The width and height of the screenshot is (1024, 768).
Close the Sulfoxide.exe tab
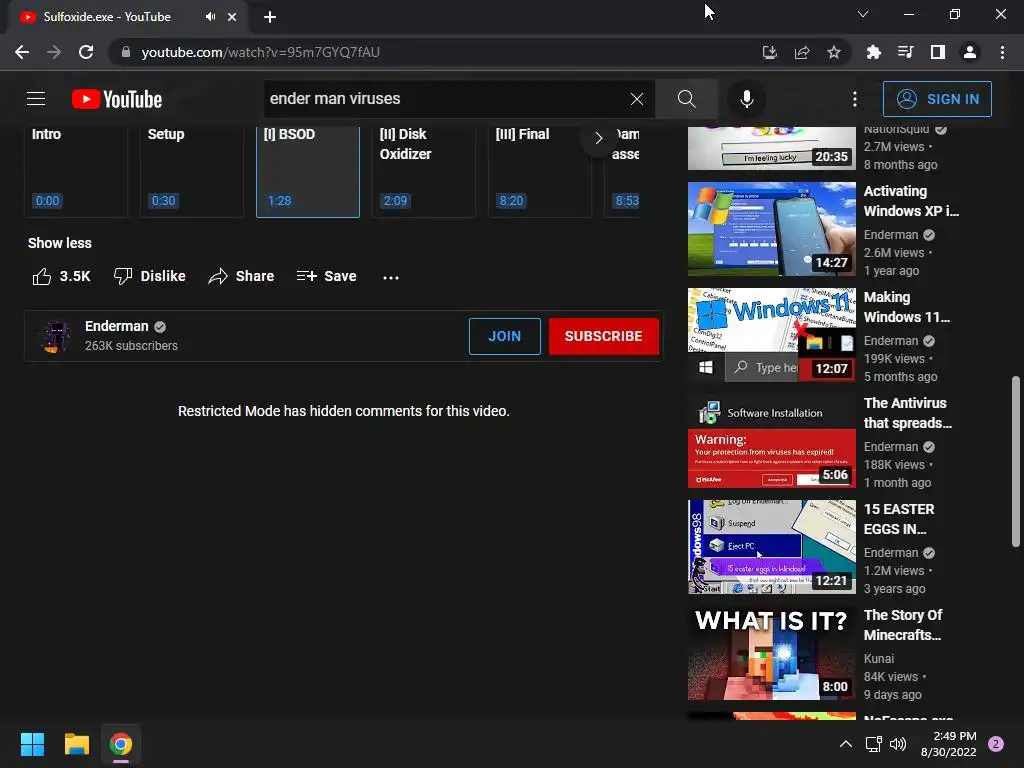(232, 17)
